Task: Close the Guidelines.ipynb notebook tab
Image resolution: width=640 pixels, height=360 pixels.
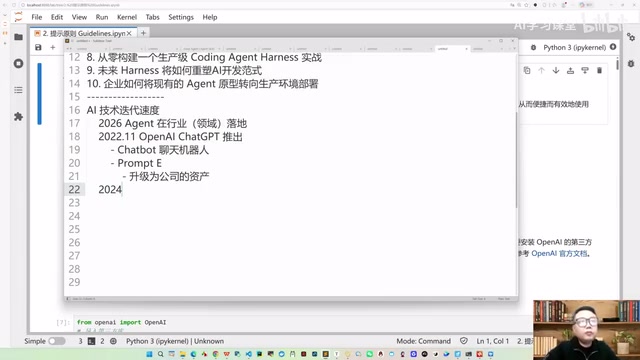Action: tap(129, 33)
